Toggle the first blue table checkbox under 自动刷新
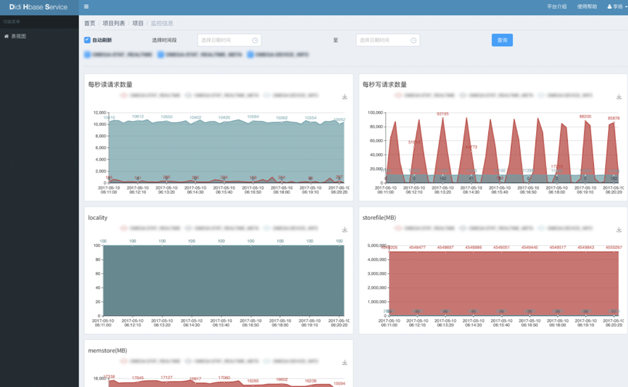The height and width of the screenshot is (387, 628). 87,54
